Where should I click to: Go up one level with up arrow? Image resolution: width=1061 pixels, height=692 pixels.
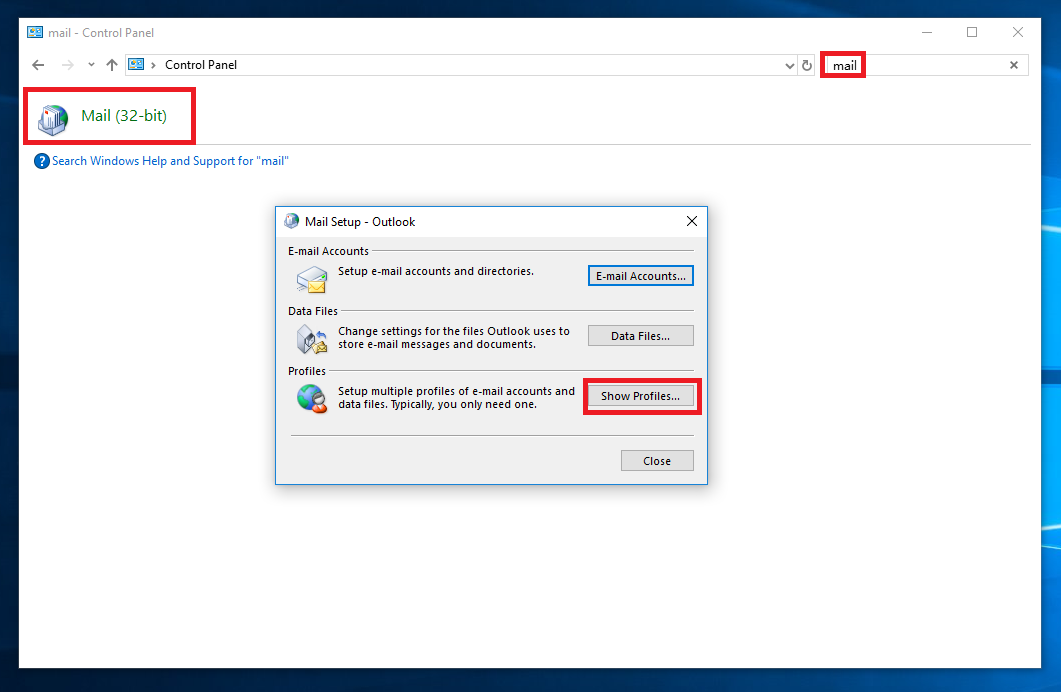click(112, 65)
